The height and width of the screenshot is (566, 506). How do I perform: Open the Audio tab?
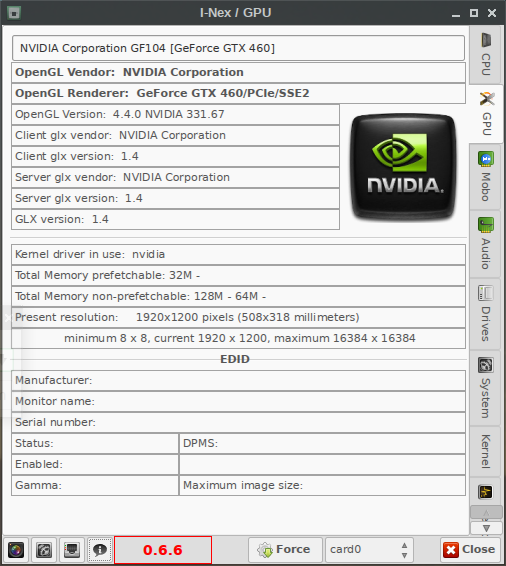[x=486, y=244]
